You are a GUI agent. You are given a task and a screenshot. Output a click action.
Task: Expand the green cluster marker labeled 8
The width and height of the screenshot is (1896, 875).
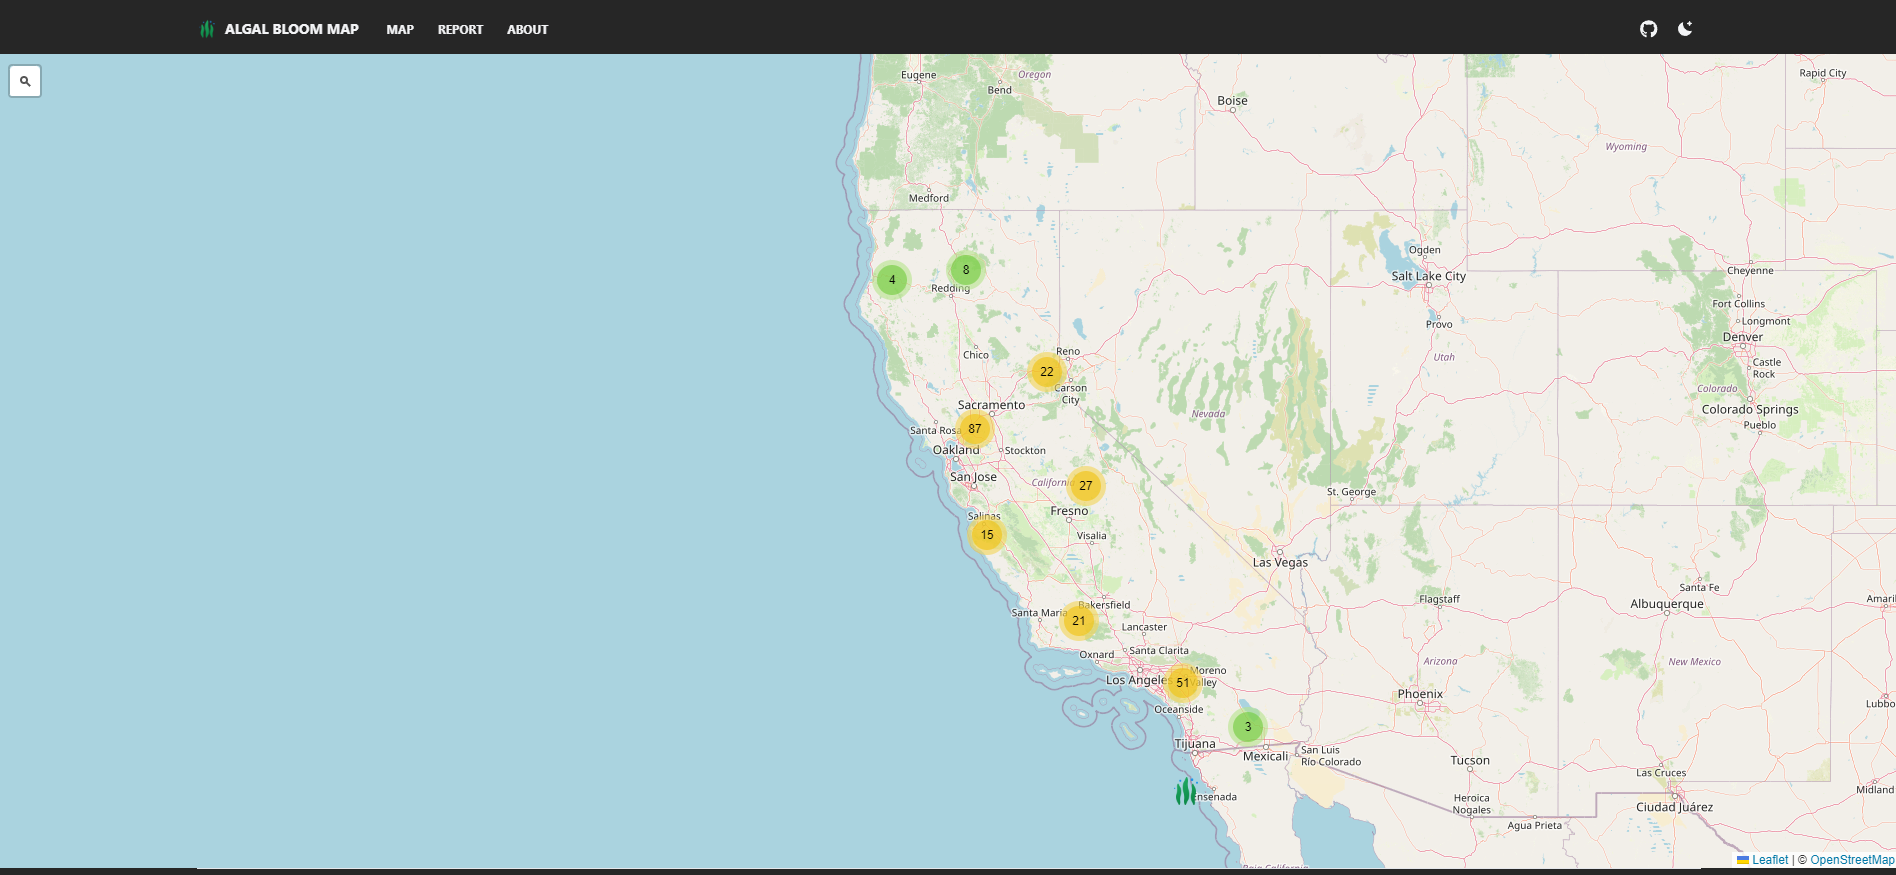point(965,270)
